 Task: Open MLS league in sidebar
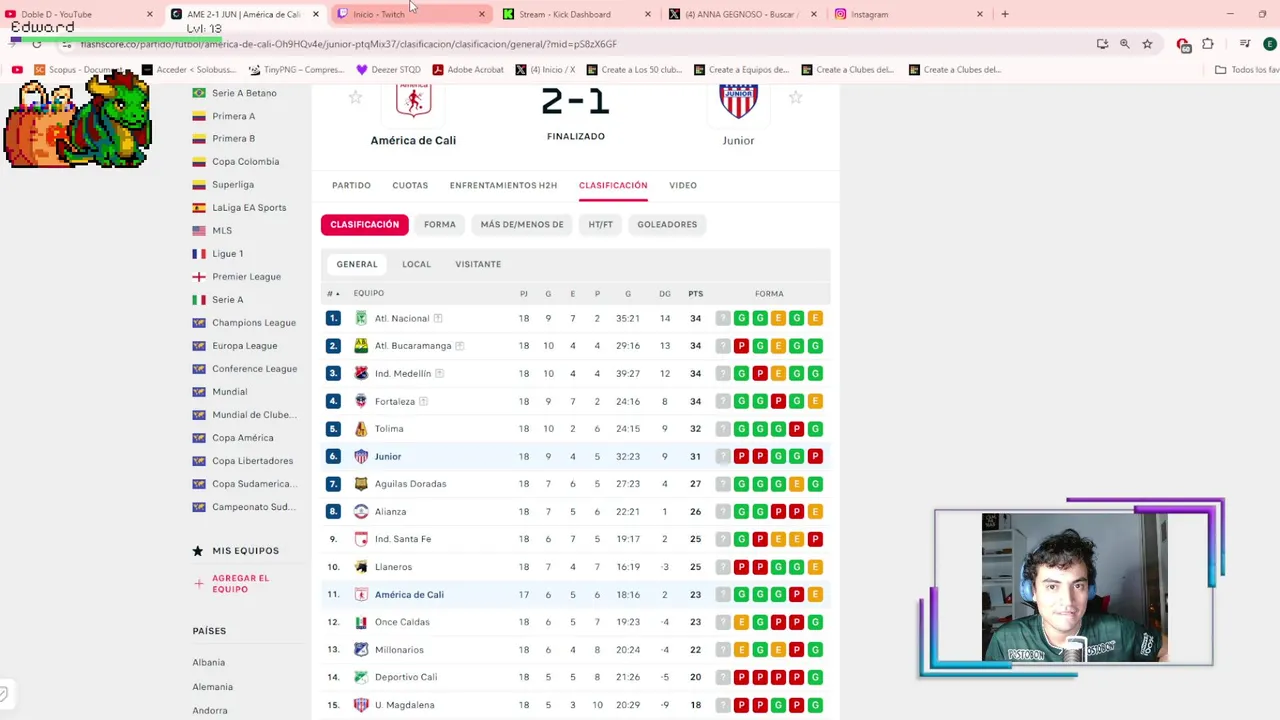pos(222,231)
